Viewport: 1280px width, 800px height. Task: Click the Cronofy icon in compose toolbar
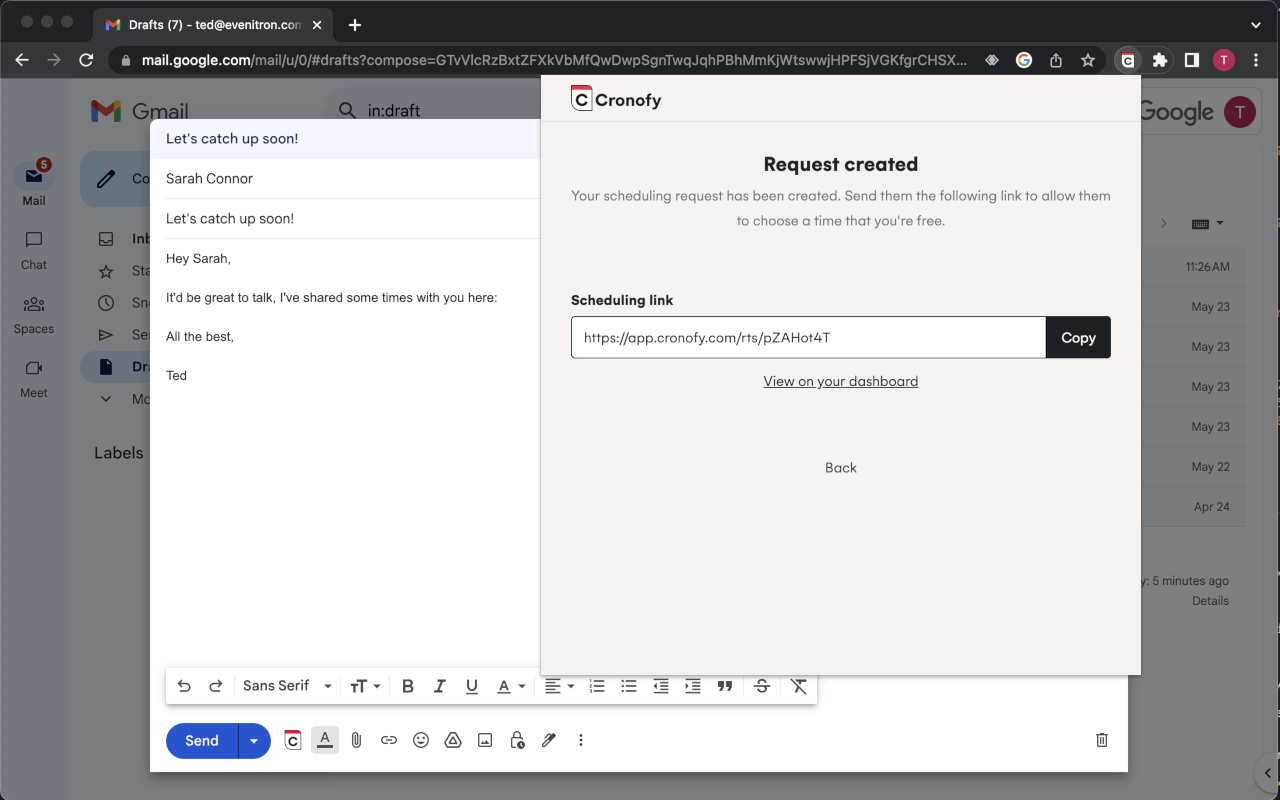293,740
